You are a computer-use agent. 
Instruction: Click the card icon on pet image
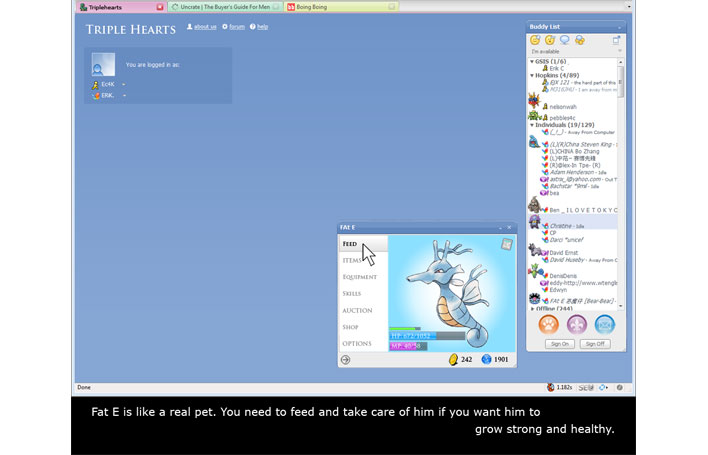pyautogui.click(x=507, y=244)
